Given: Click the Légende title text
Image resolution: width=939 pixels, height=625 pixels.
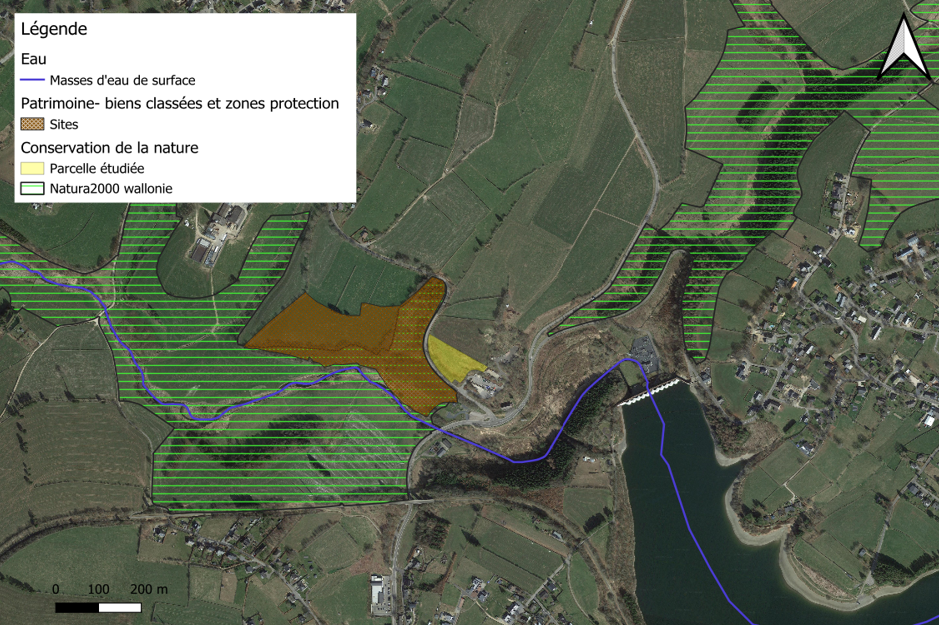Looking at the screenshot, I should pyautogui.click(x=54, y=29).
